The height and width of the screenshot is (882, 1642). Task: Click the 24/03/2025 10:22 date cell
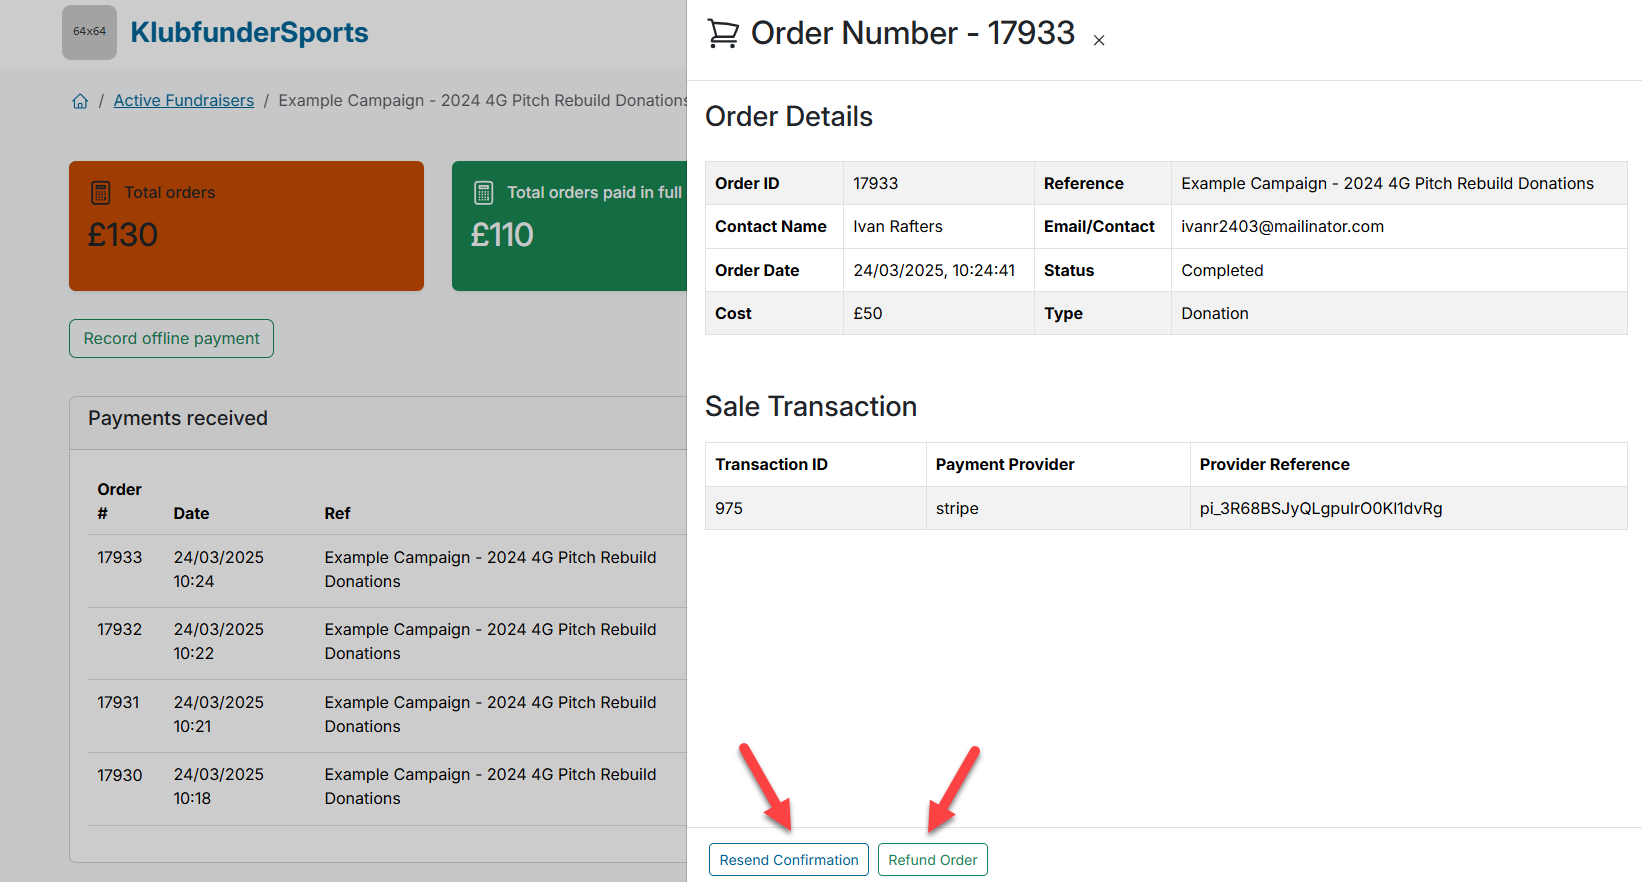[219, 641]
